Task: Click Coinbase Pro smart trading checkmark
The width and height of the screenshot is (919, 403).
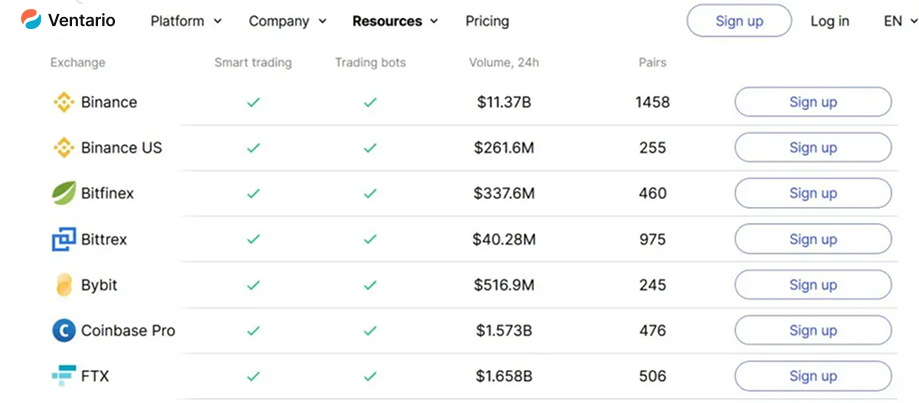Action: (x=253, y=331)
